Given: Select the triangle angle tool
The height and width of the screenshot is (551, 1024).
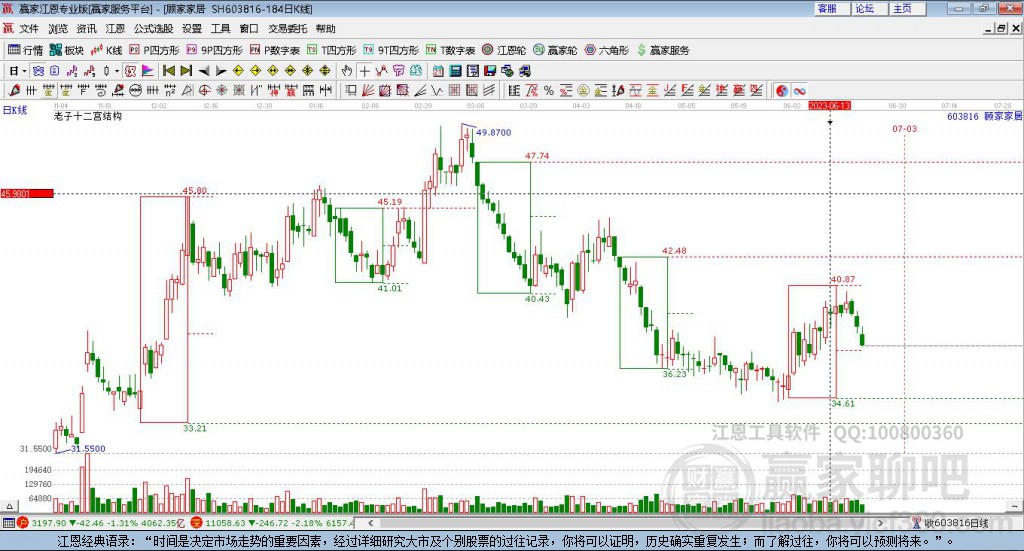Looking at the screenshot, I should pos(187,90).
